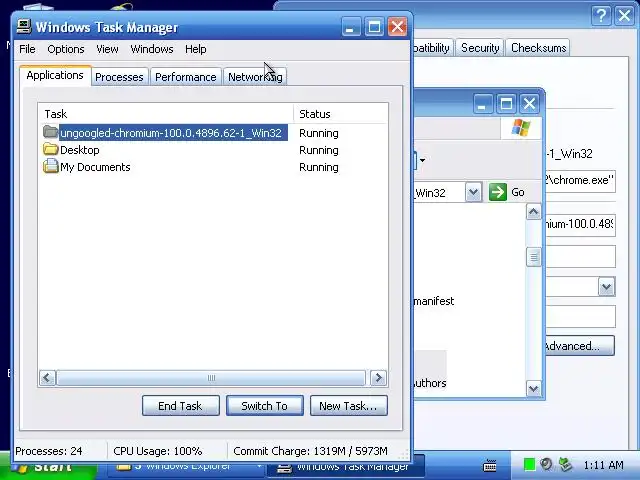Image resolution: width=640 pixels, height=480 pixels.
Task: Click the Windows flag logo in Explorer window
Action: [x=521, y=129]
